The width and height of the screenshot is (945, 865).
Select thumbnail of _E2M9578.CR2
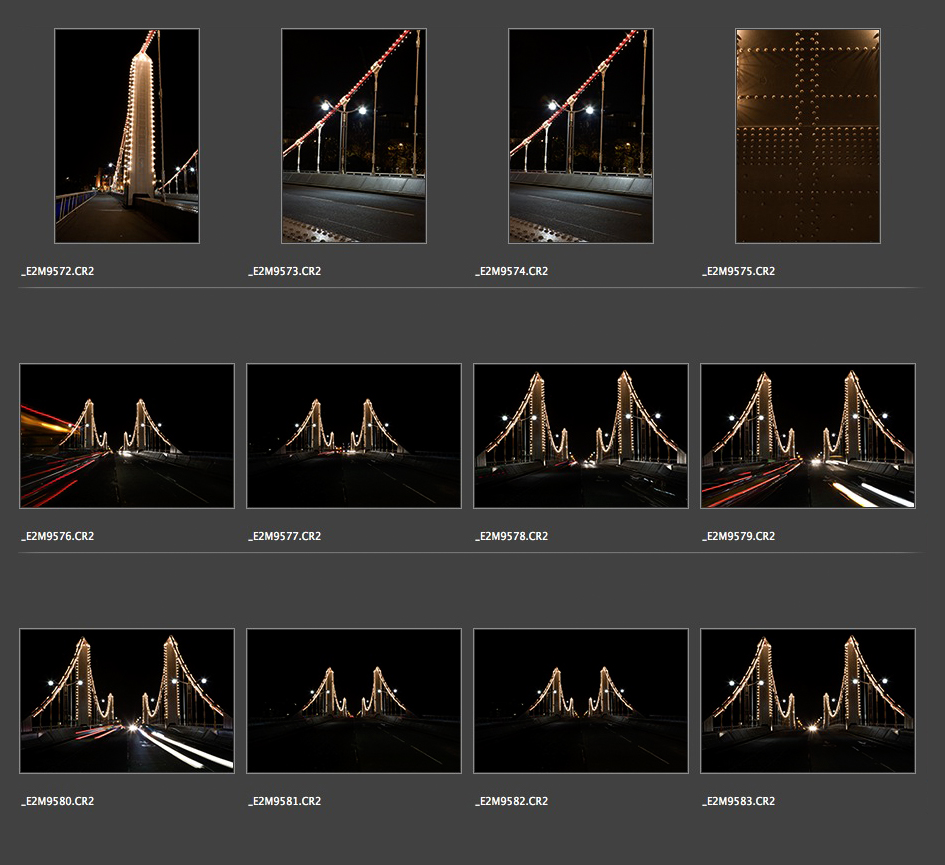tap(581, 436)
